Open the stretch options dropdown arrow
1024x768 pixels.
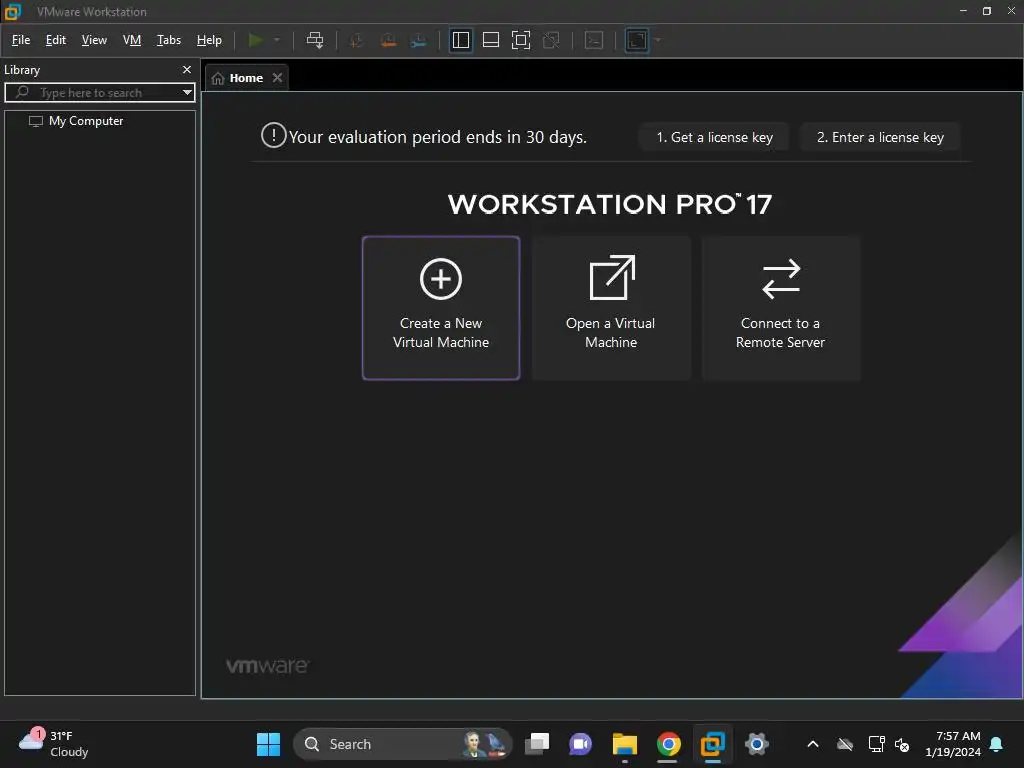click(x=658, y=40)
